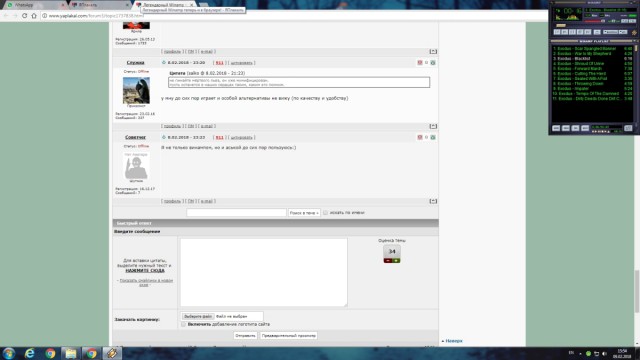Enable 'Включить добавление логотипа сайта' checkbox

(x=183, y=324)
